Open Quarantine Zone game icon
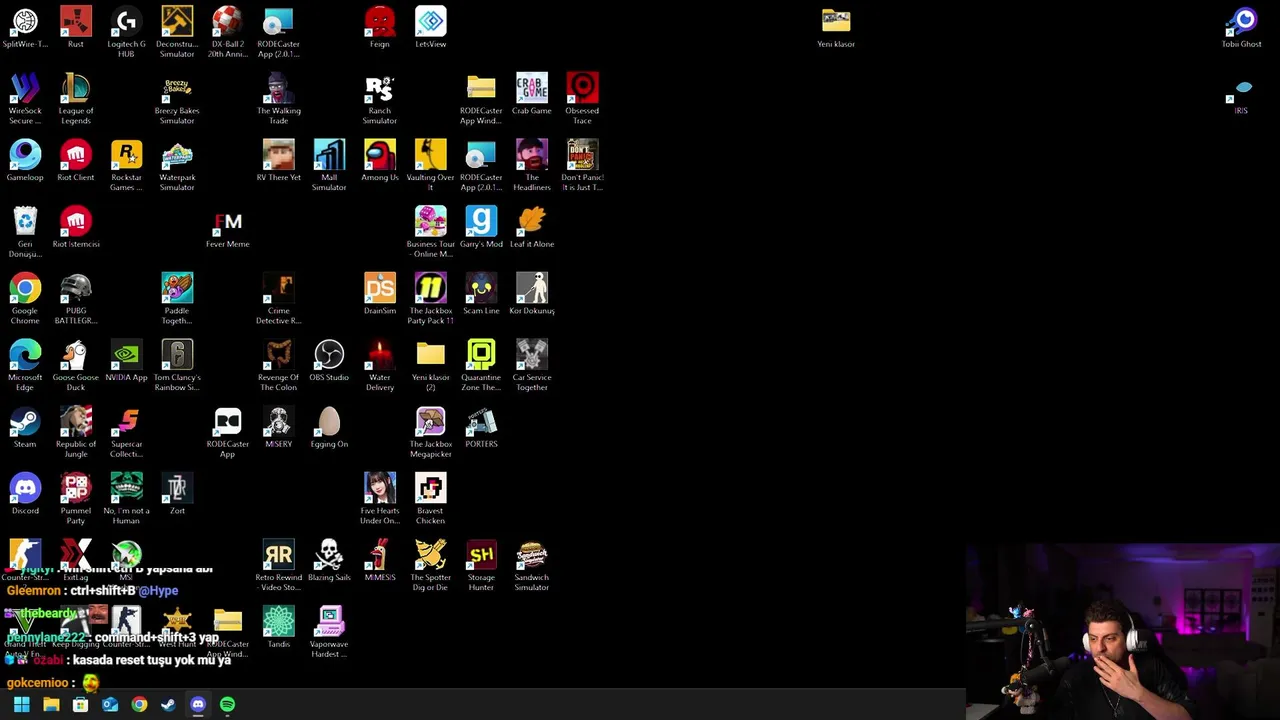Viewport: 1280px width, 720px height. (481, 365)
